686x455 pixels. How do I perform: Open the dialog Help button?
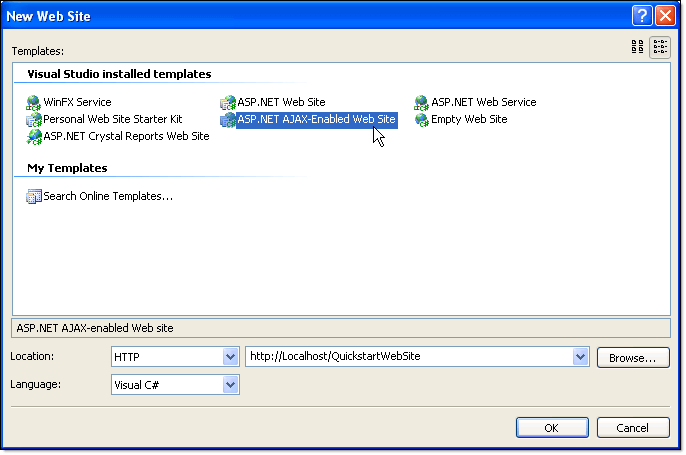(642, 16)
